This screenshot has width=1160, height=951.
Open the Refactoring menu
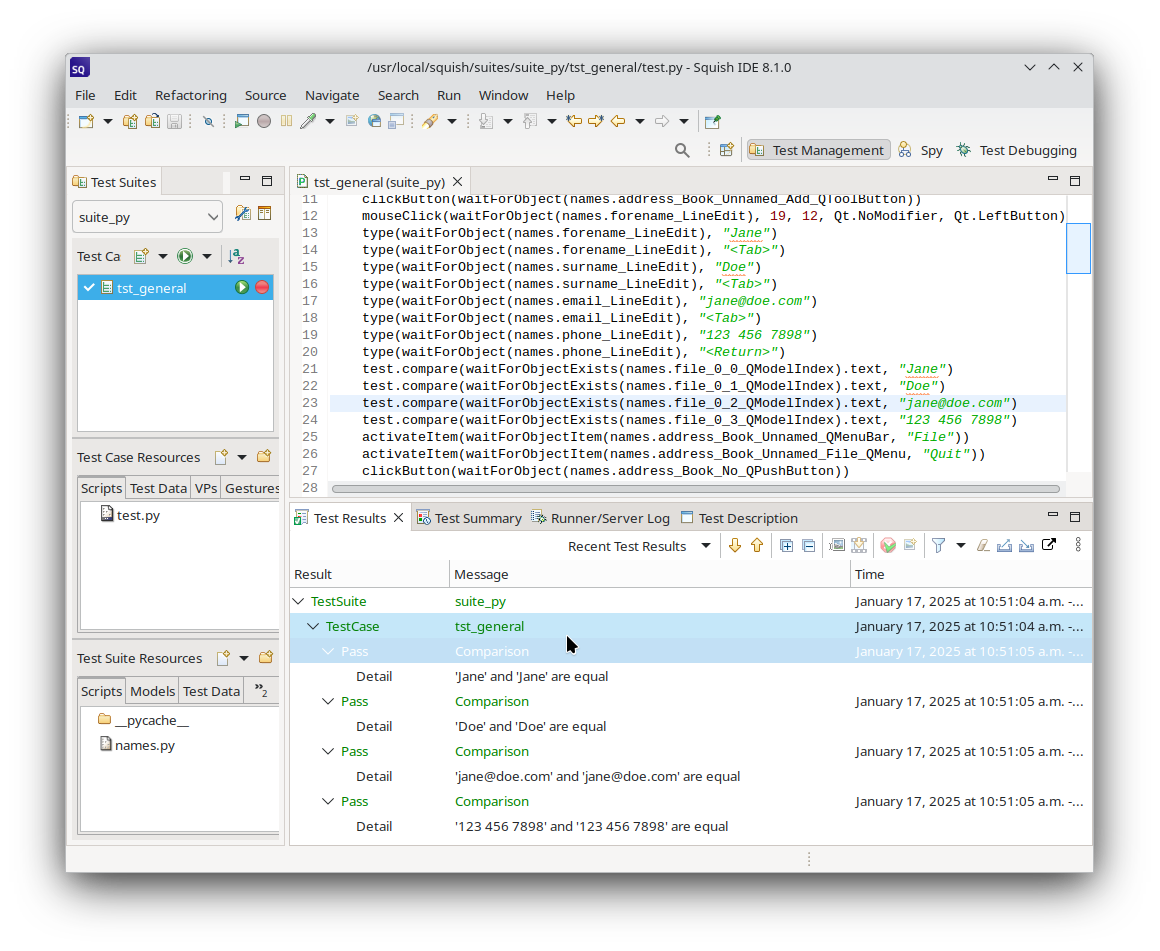tap(190, 95)
